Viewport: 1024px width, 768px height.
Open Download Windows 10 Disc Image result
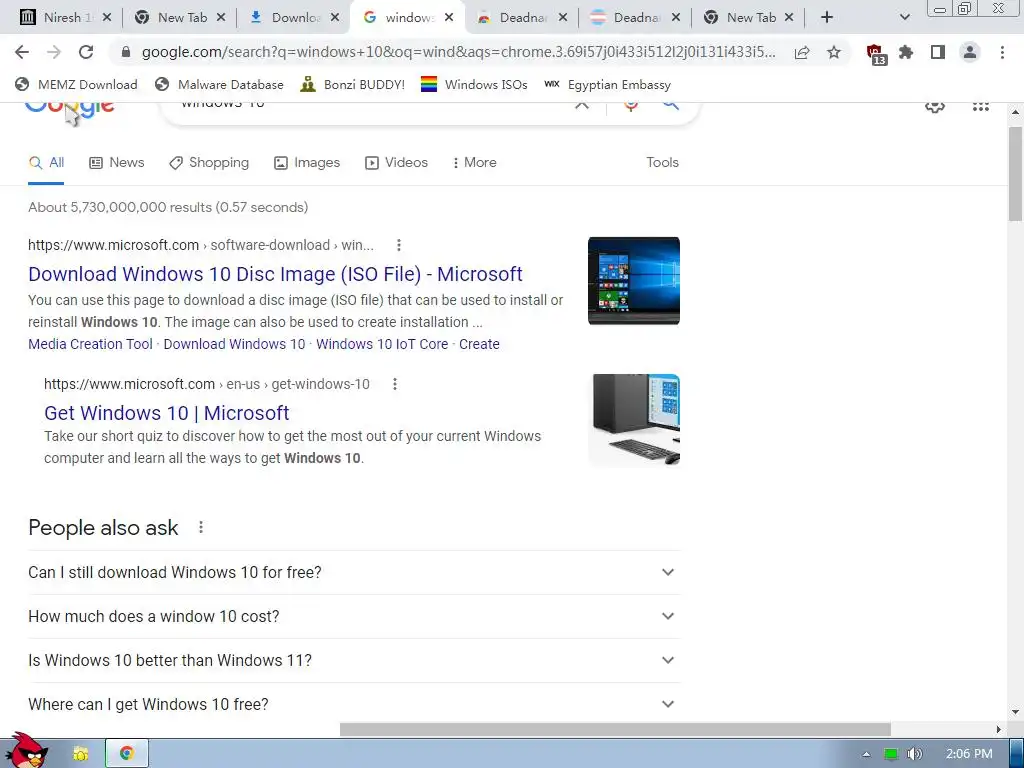coord(275,274)
